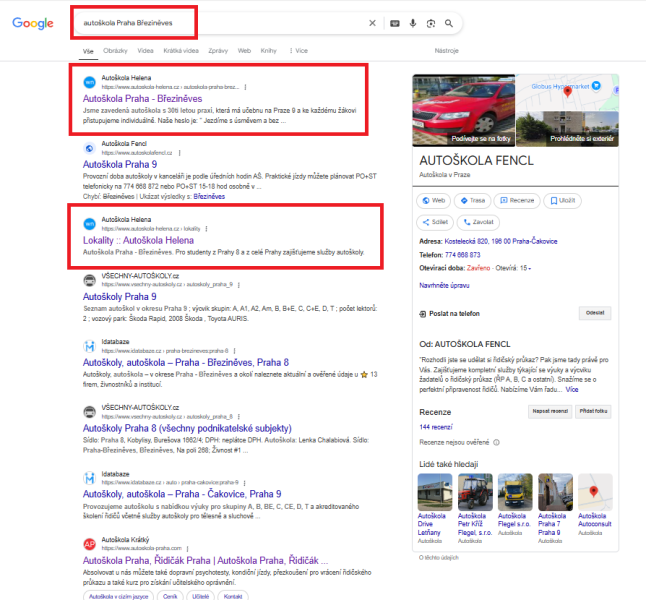
Task: Open more options for Autoškola Fencl result
Action: [x=180, y=153]
